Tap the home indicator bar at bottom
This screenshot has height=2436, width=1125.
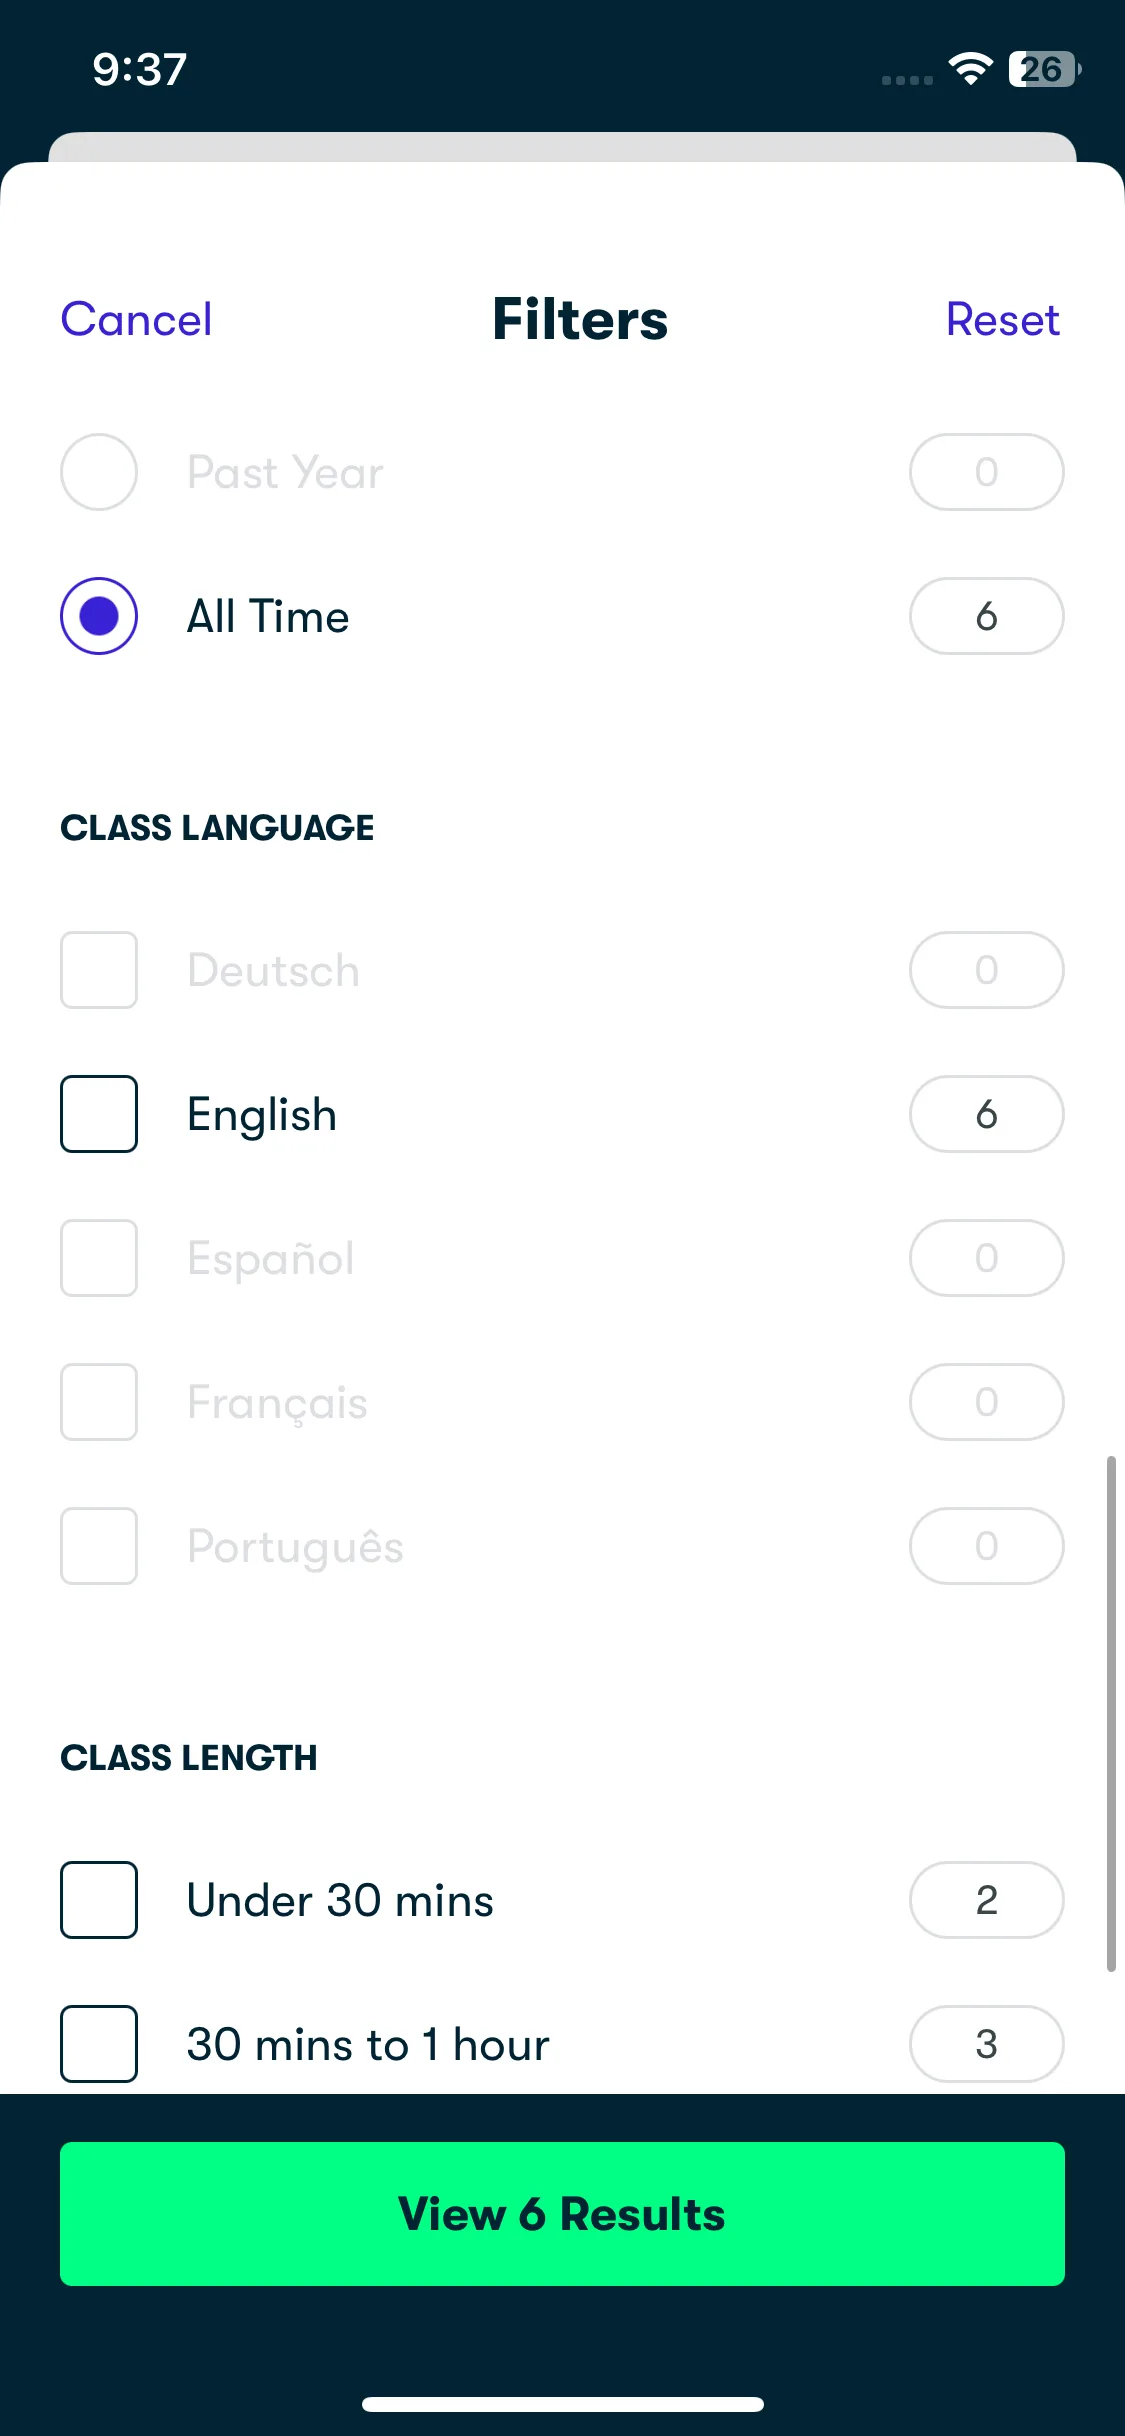563,2404
